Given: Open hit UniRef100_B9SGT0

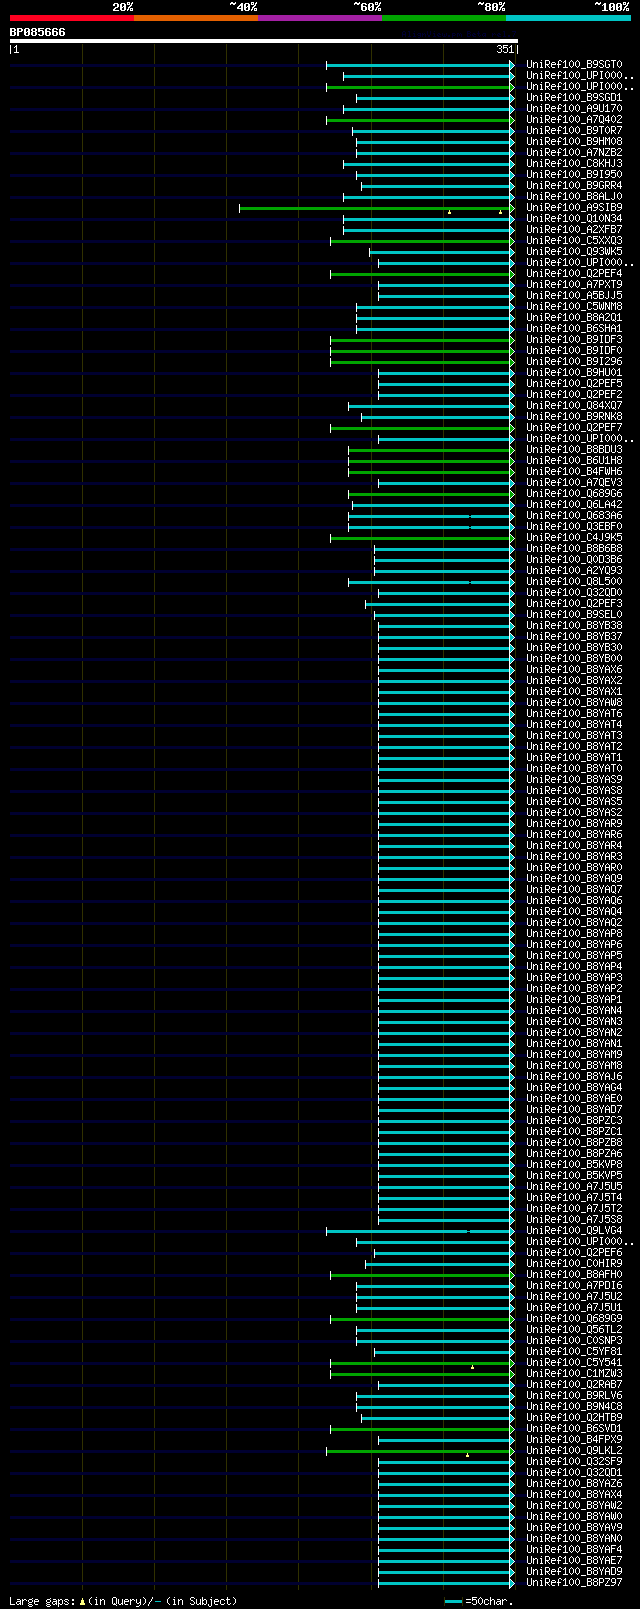Looking at the screenshot, I should tap(574, 65).
